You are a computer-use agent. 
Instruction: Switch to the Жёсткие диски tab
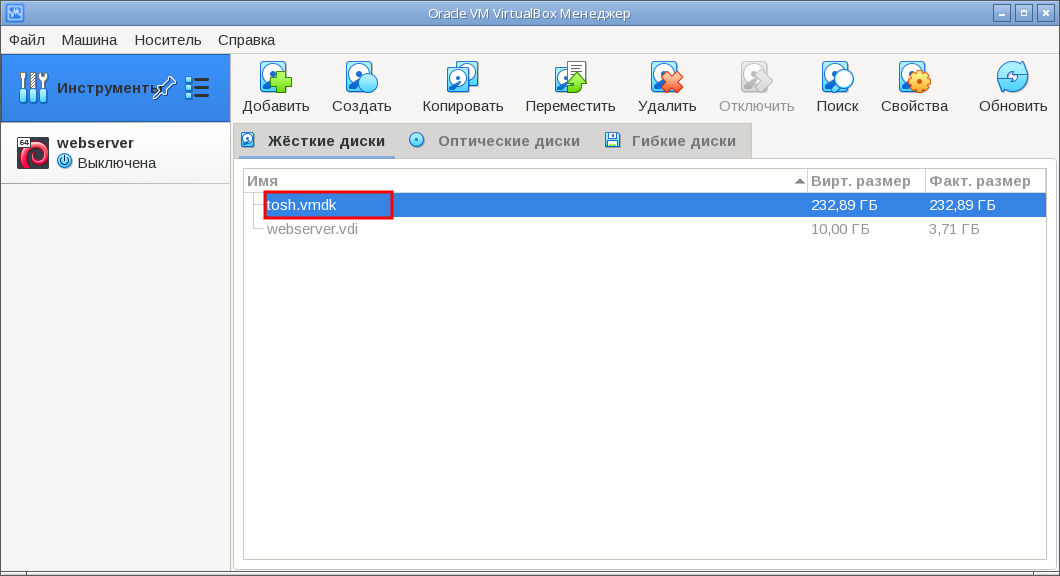coord(315,141)
